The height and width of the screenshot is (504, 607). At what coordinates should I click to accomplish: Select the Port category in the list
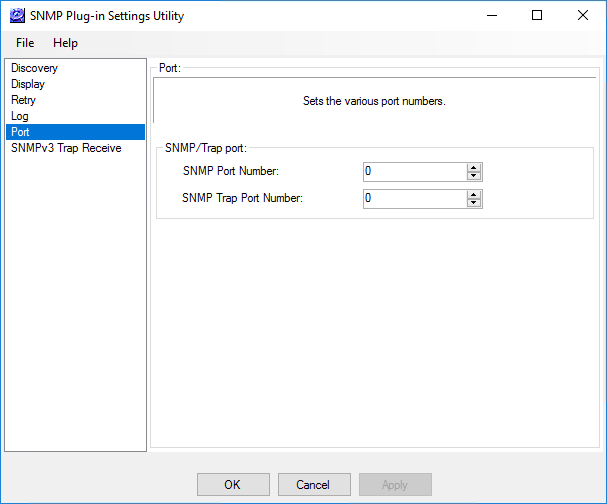coord(21,132)
